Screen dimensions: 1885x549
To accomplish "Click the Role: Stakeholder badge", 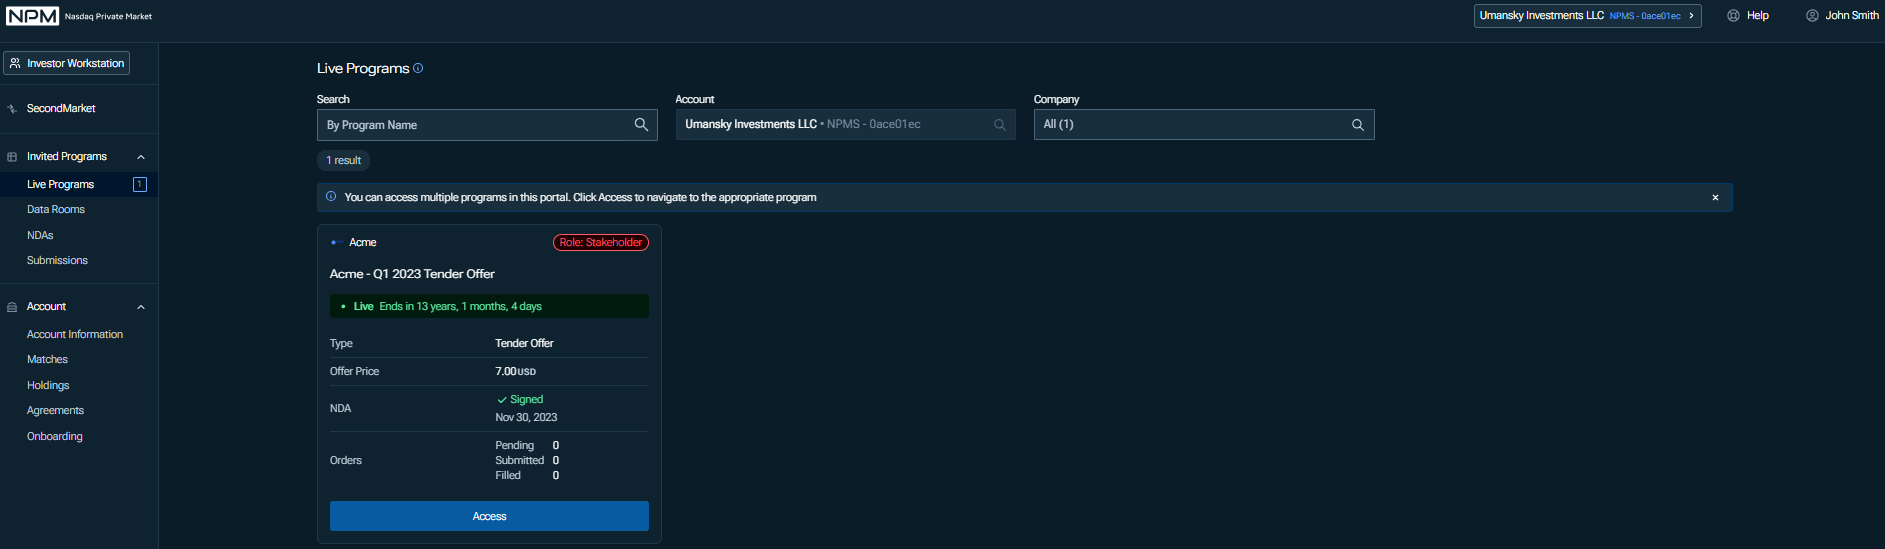I will tap(601, 242).
